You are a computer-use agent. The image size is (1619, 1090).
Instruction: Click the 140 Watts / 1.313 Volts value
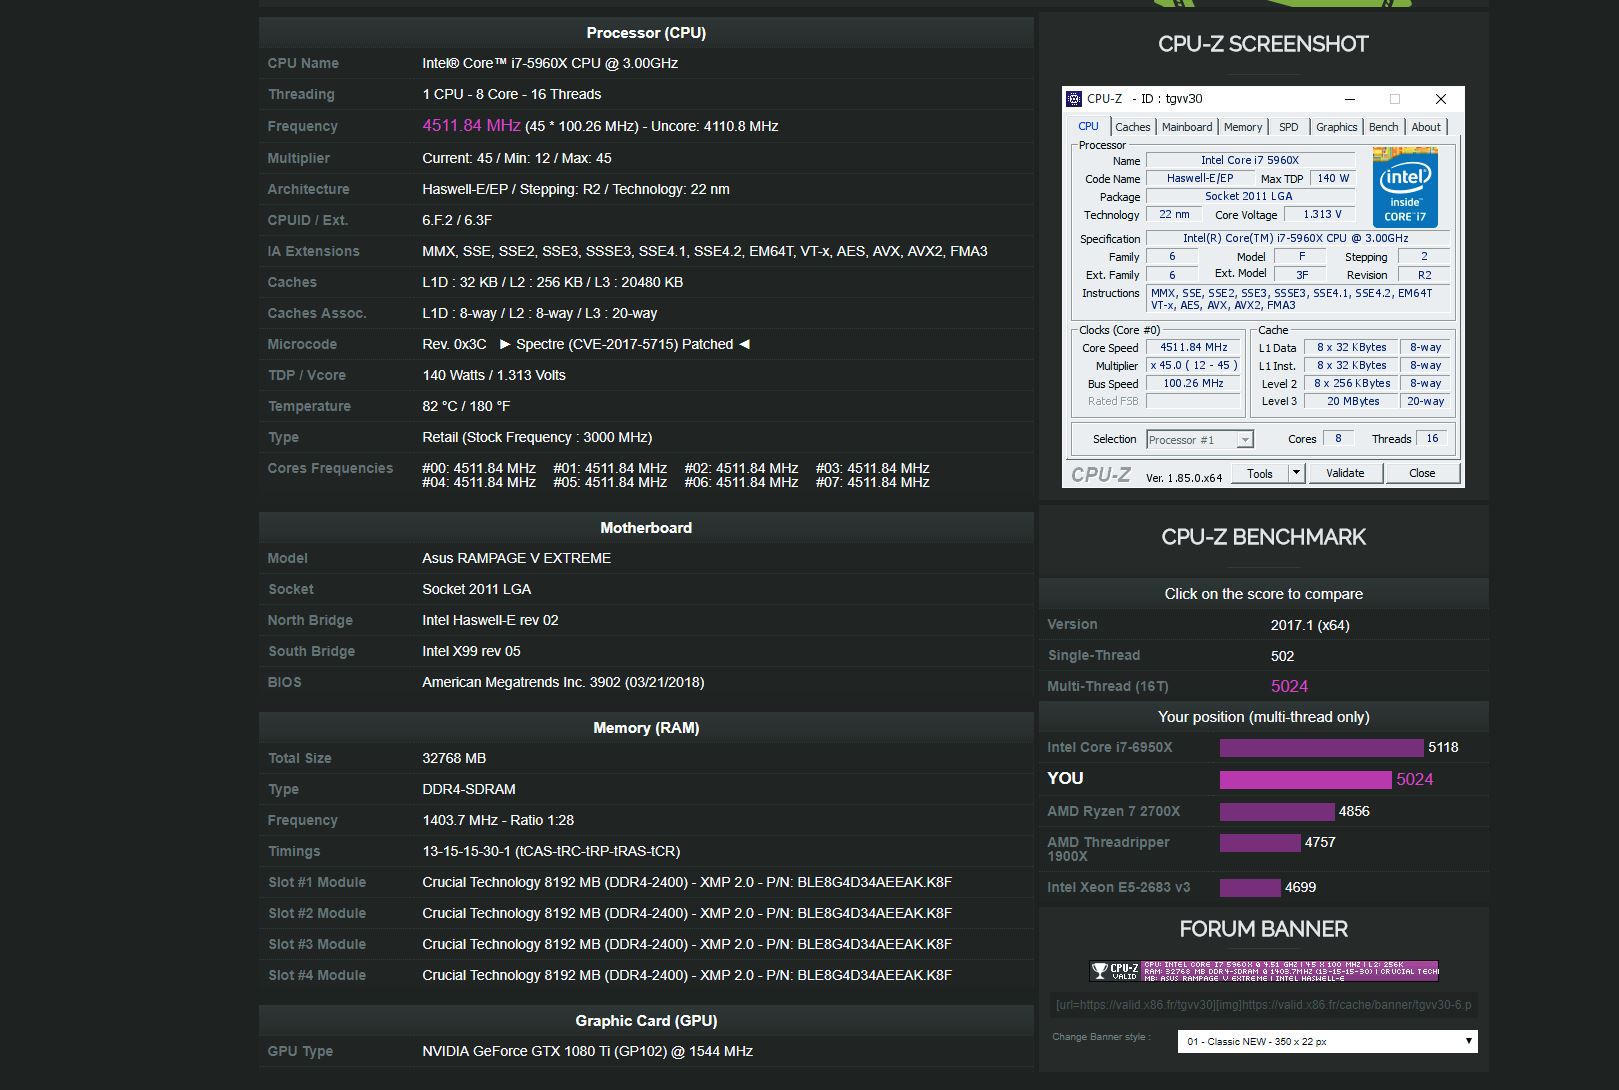(494, 375)
